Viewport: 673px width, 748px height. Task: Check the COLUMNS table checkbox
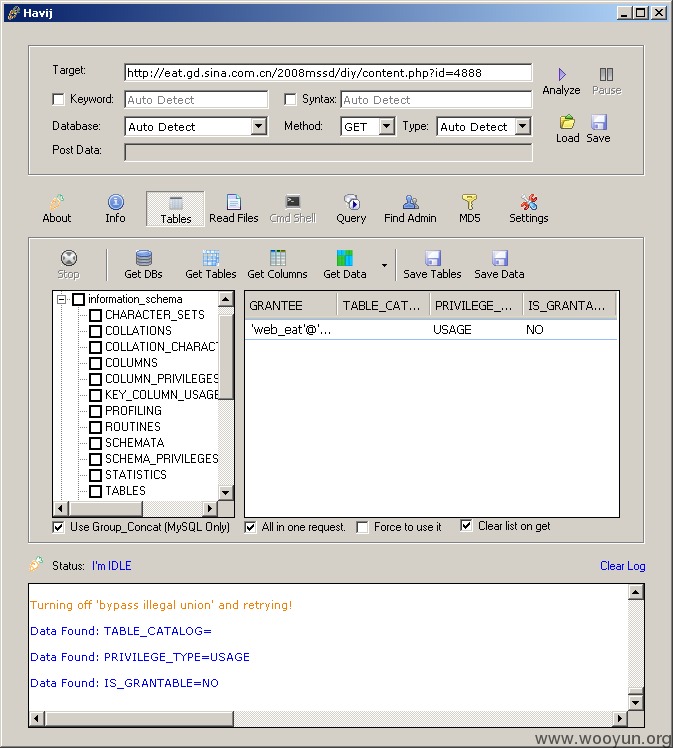95,363
